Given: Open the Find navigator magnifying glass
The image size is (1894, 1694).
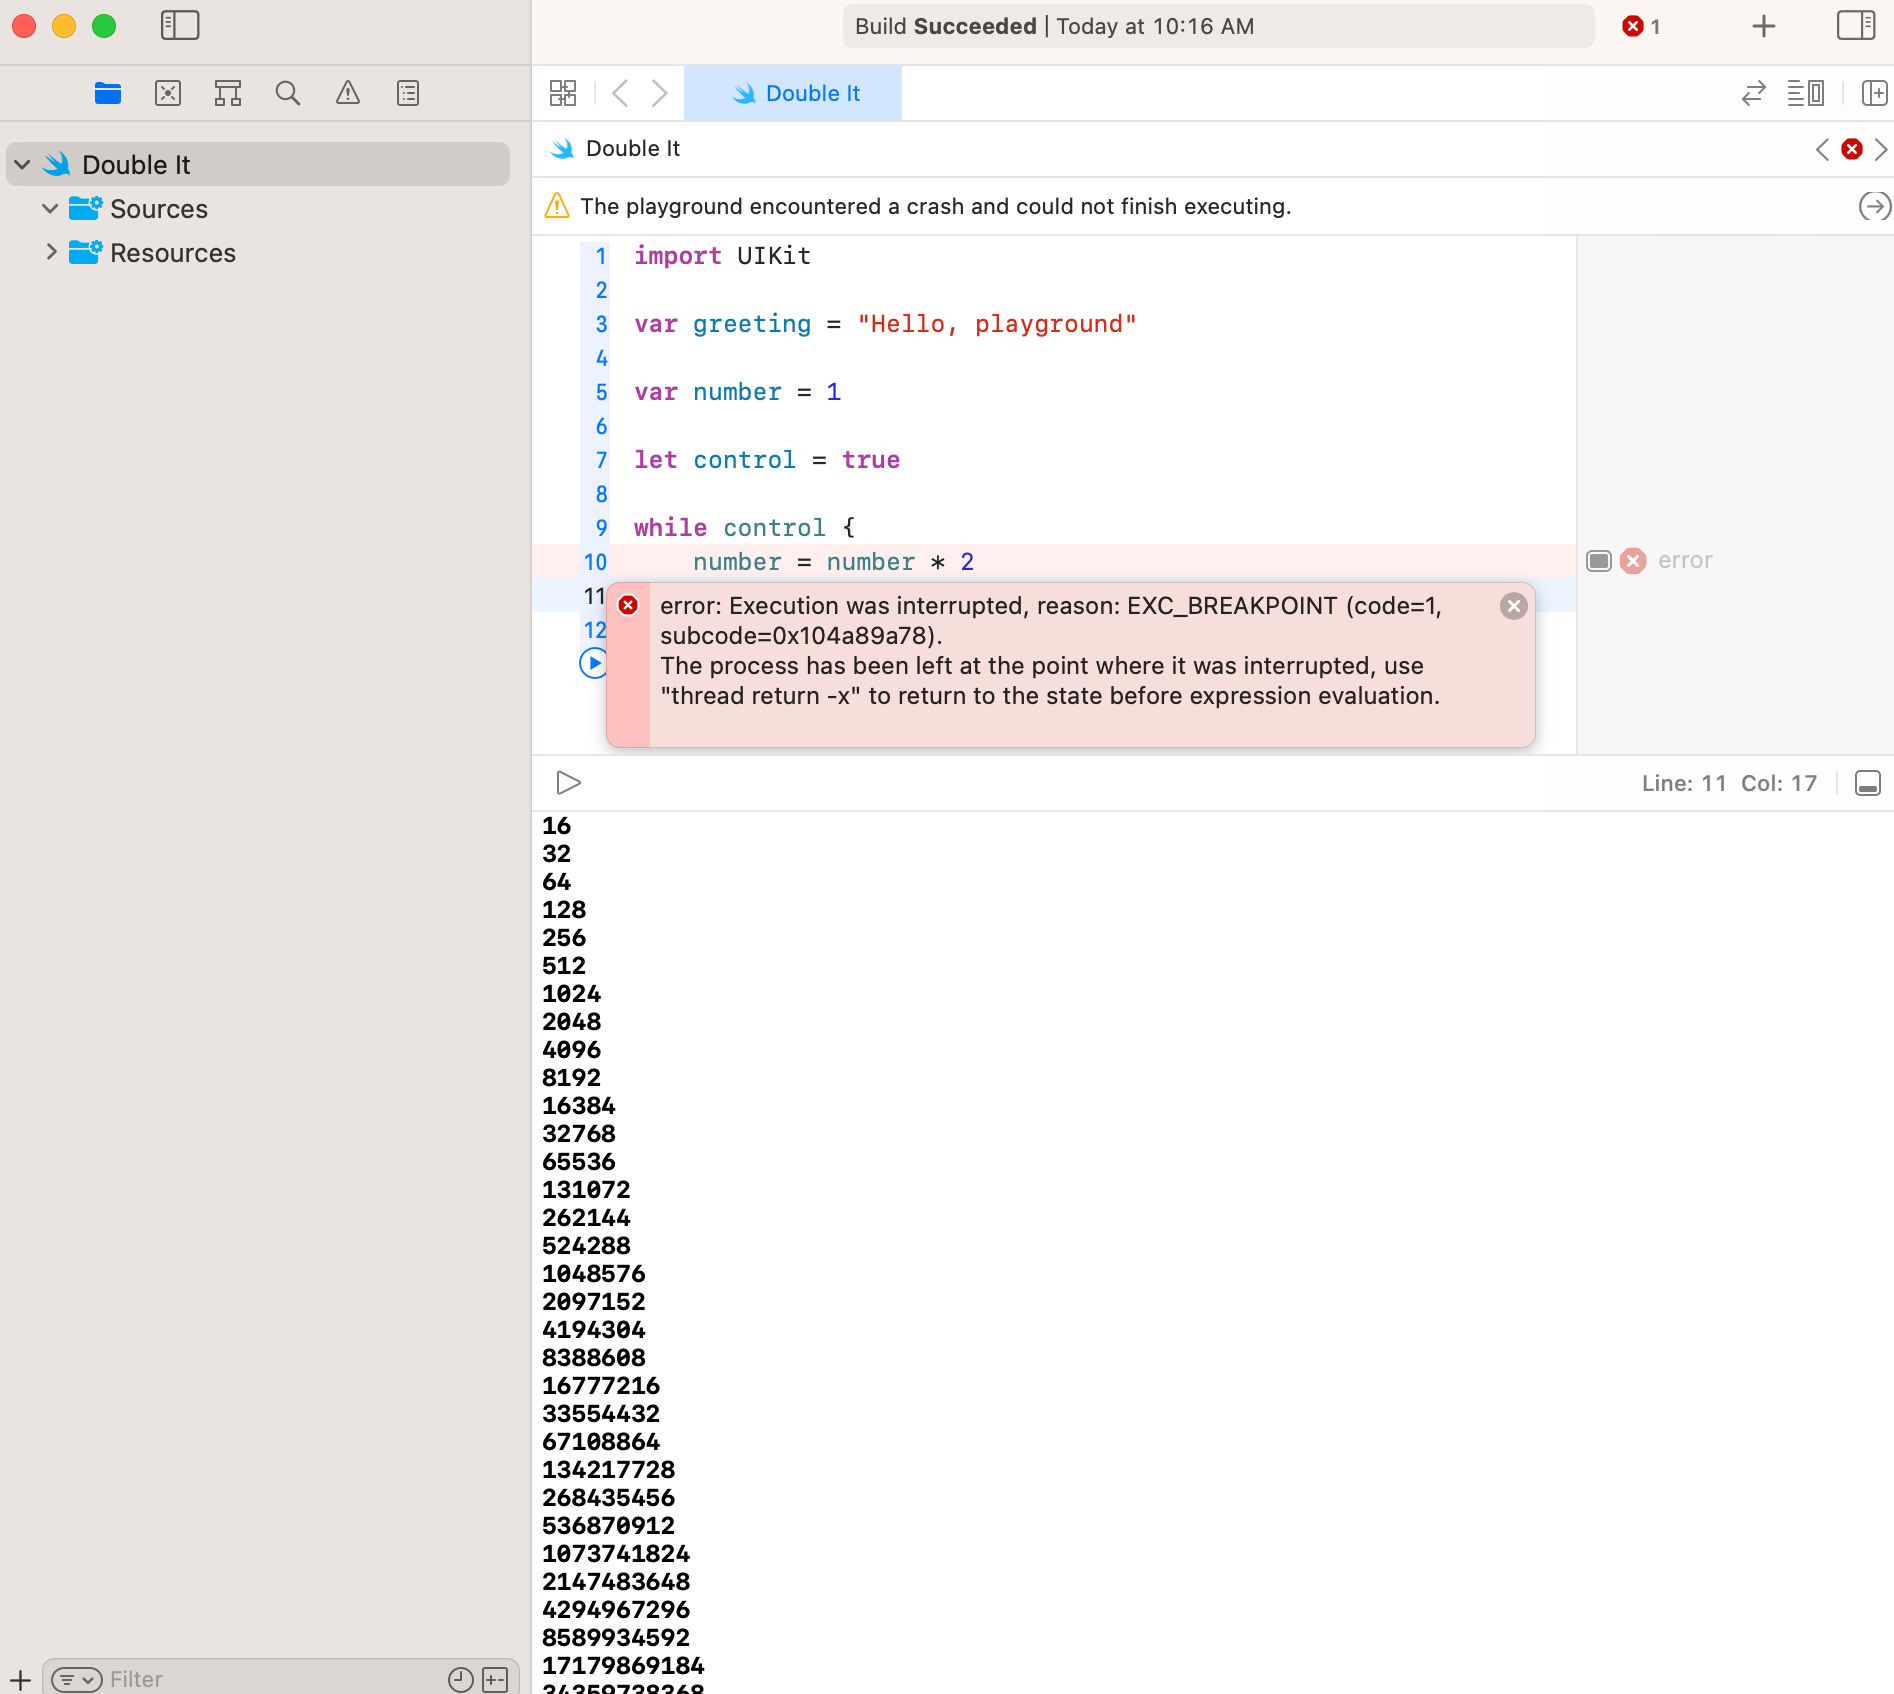Looking at the screenshot, I should [288, 93].
